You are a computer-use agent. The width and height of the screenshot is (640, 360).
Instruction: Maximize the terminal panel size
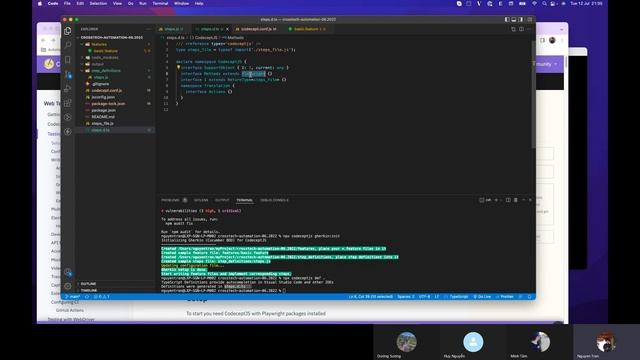[524, 200]
